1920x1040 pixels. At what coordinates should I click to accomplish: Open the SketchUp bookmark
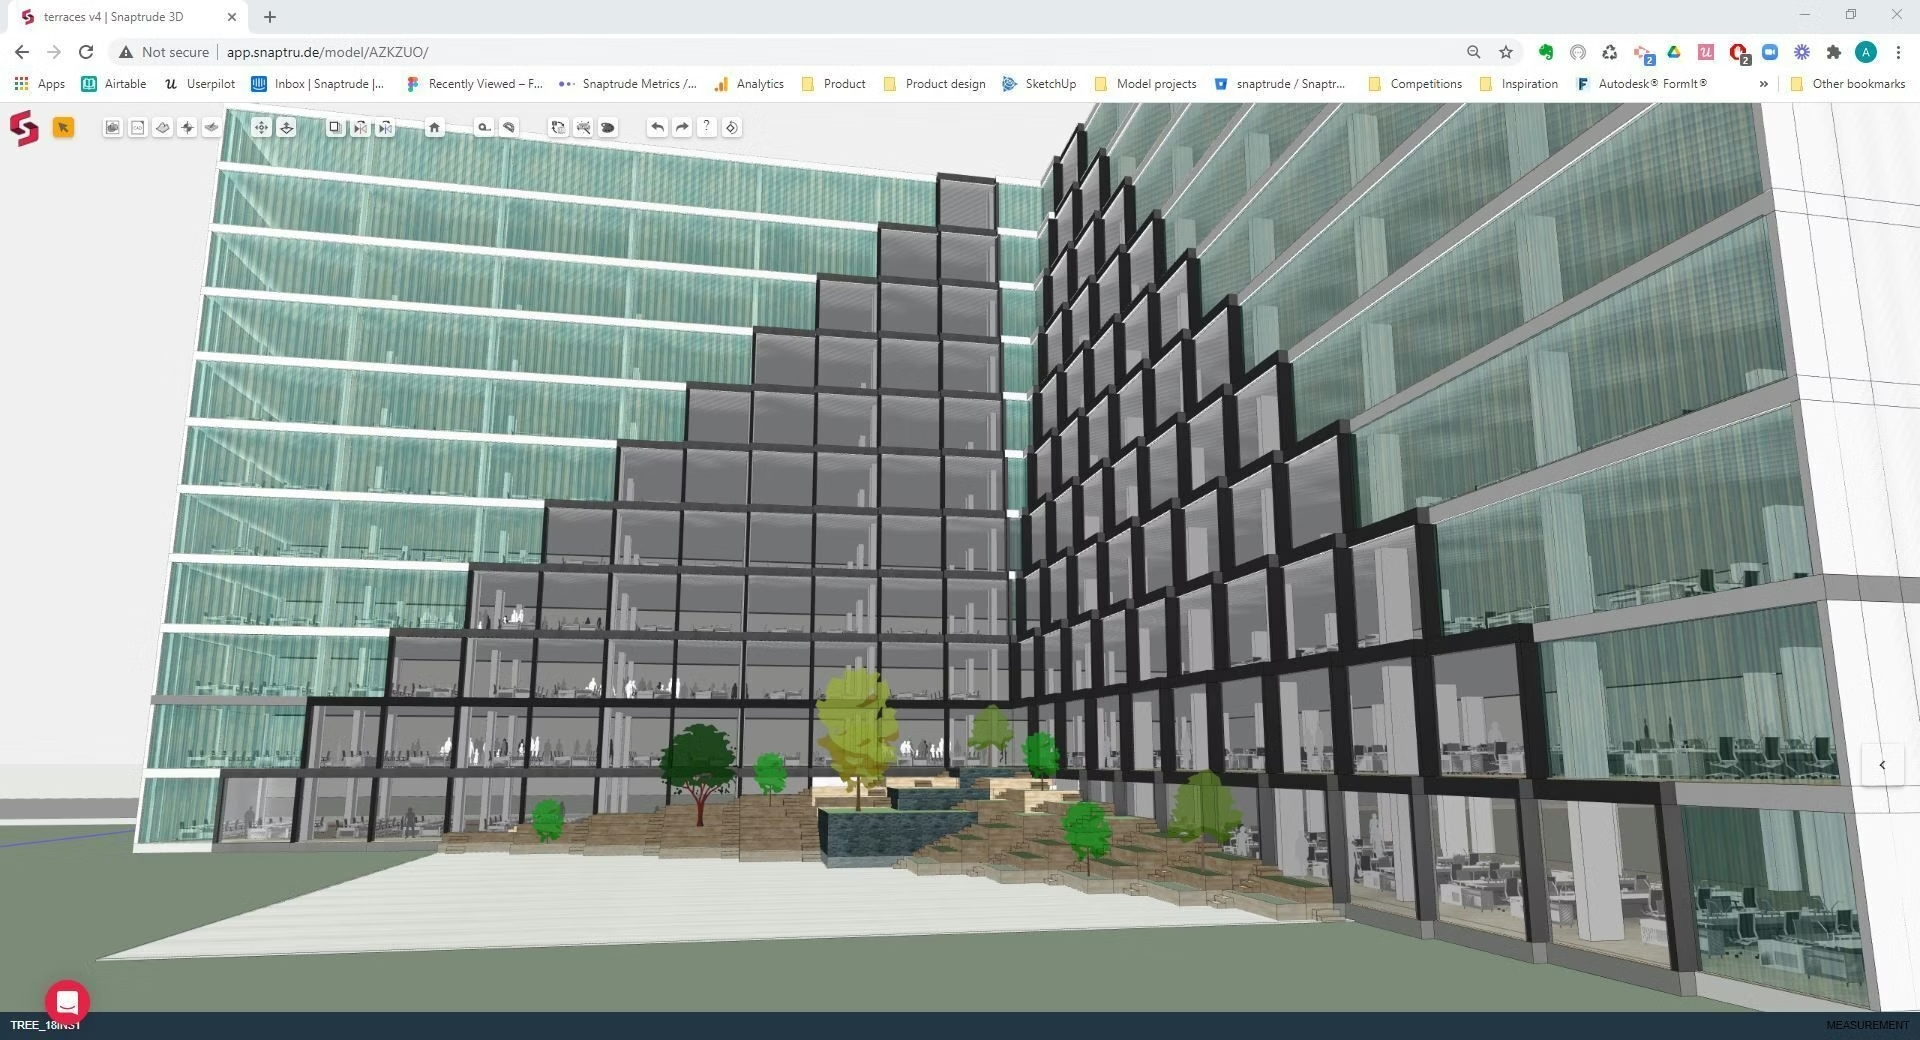point(1039,84)
